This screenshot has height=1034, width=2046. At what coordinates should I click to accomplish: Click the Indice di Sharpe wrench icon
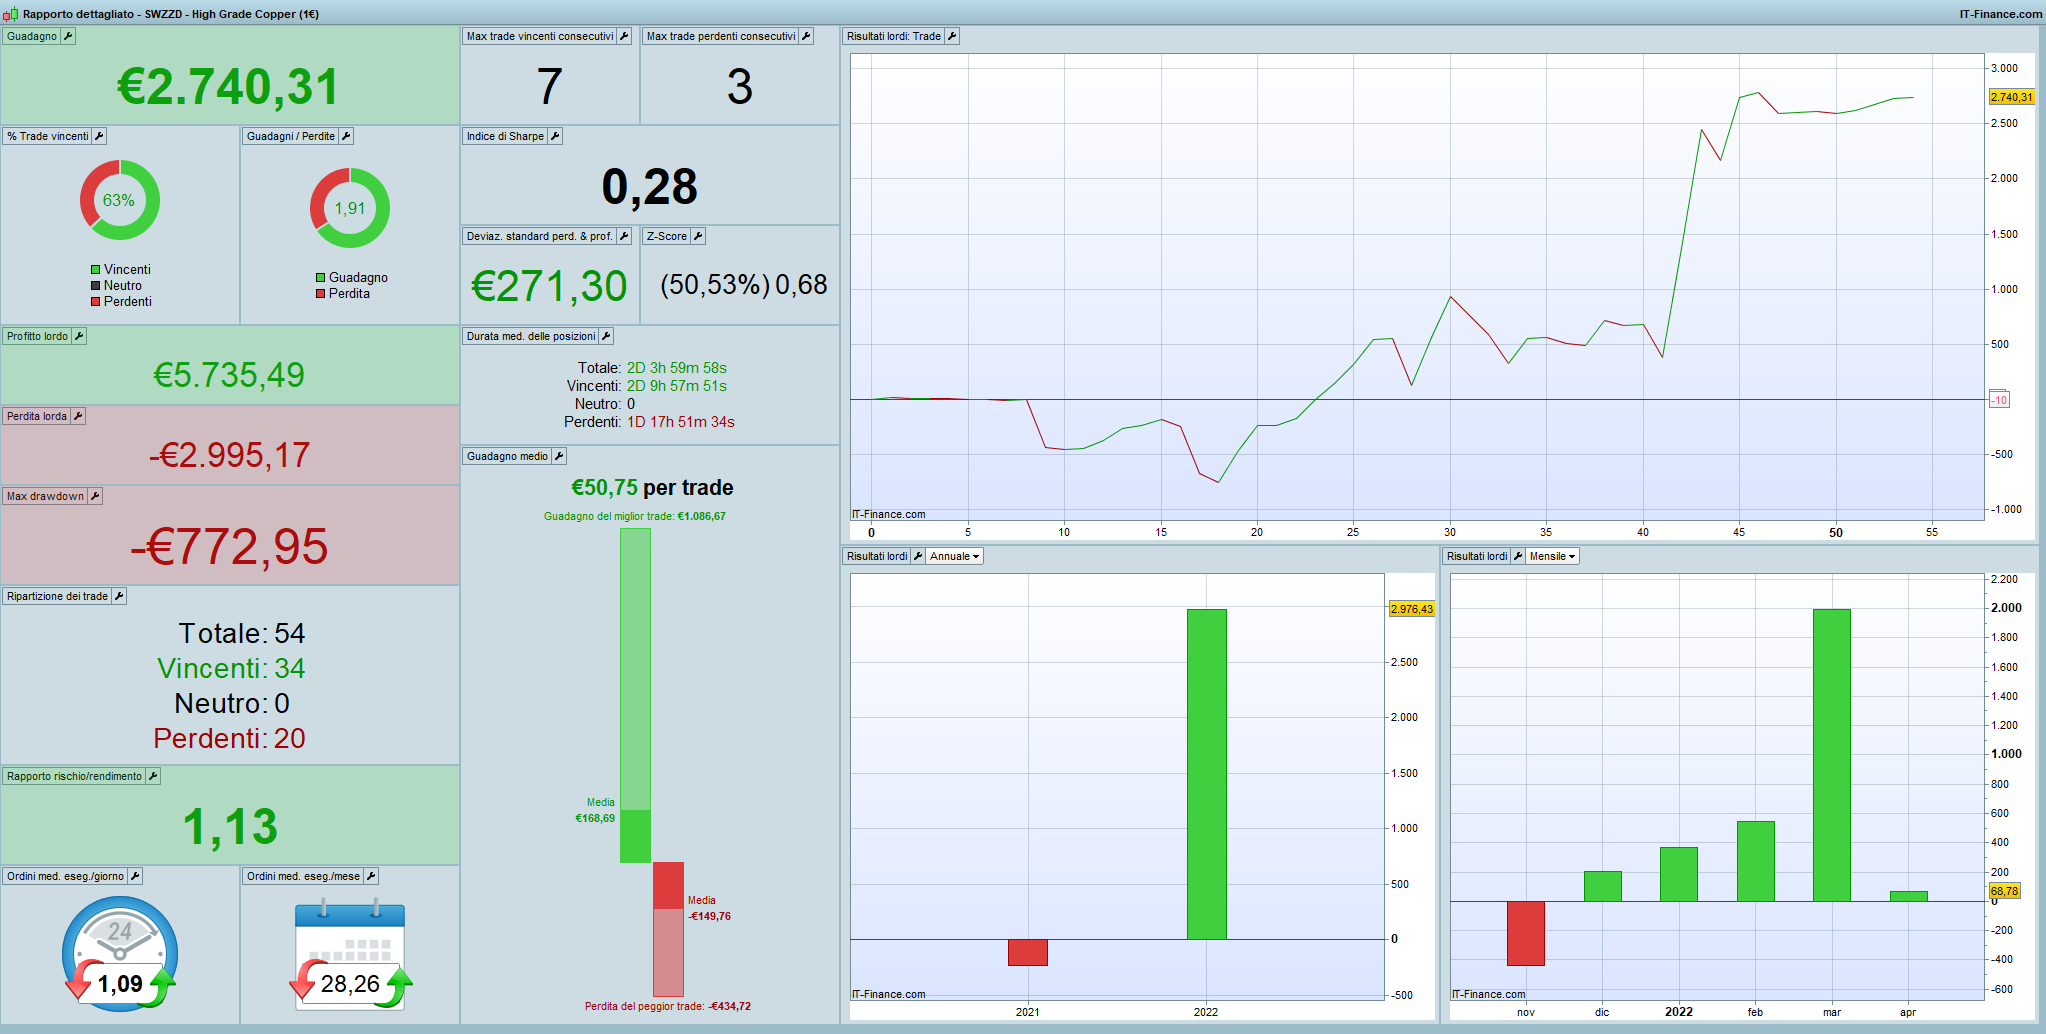click(x=555, y=136)
